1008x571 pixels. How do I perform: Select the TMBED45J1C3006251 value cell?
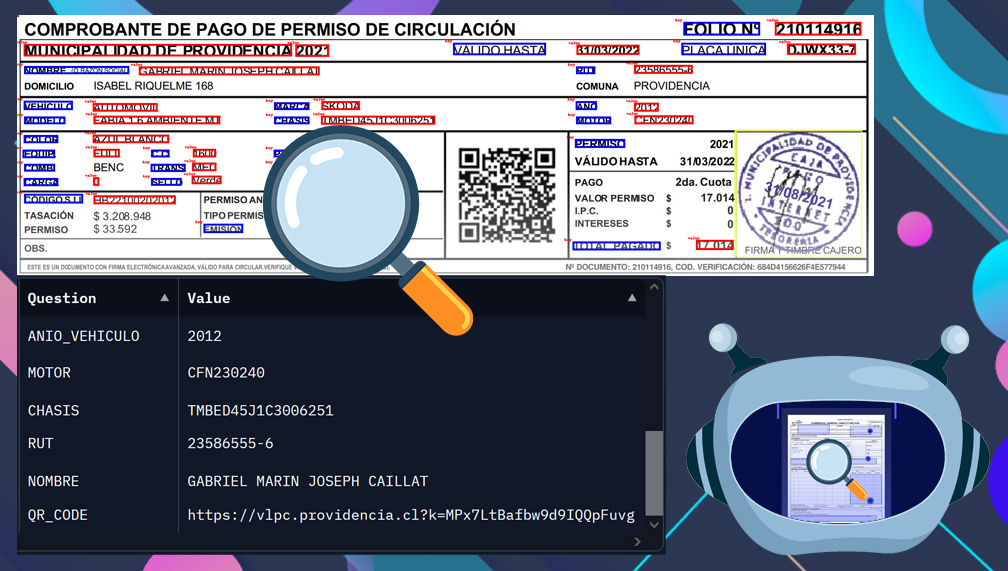260,410
